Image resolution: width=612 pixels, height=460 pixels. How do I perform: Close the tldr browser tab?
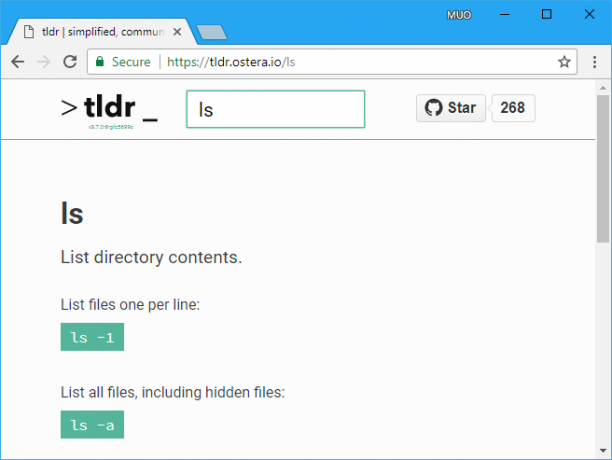click(x=177, y=32)
